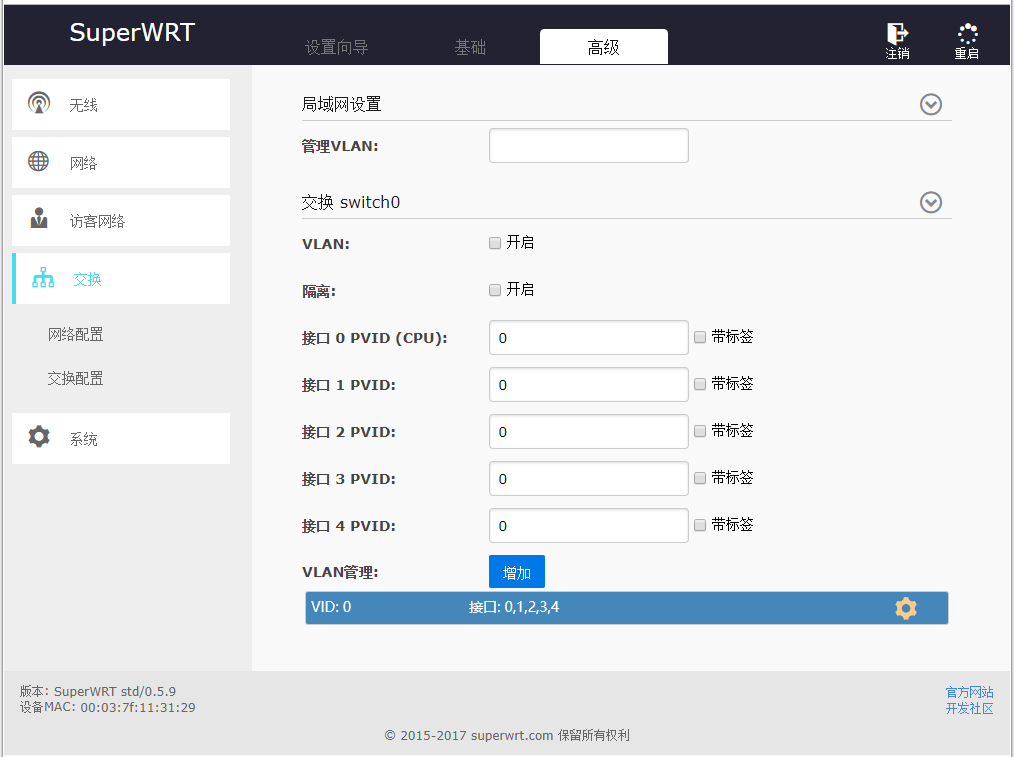Open the 系统 sidebar menu
The image size is (1014, 757).
click(x=121, y=438)
